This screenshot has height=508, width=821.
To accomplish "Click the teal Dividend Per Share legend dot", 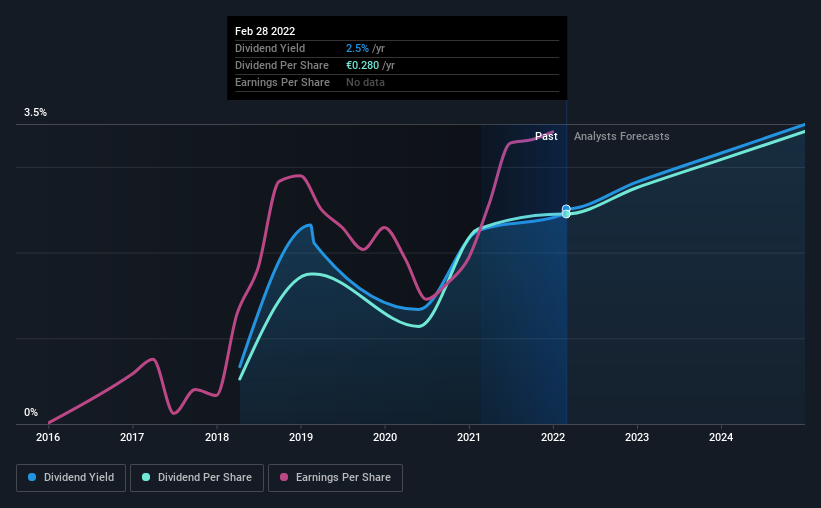I will pyautogui.click(x=146, y=477).
